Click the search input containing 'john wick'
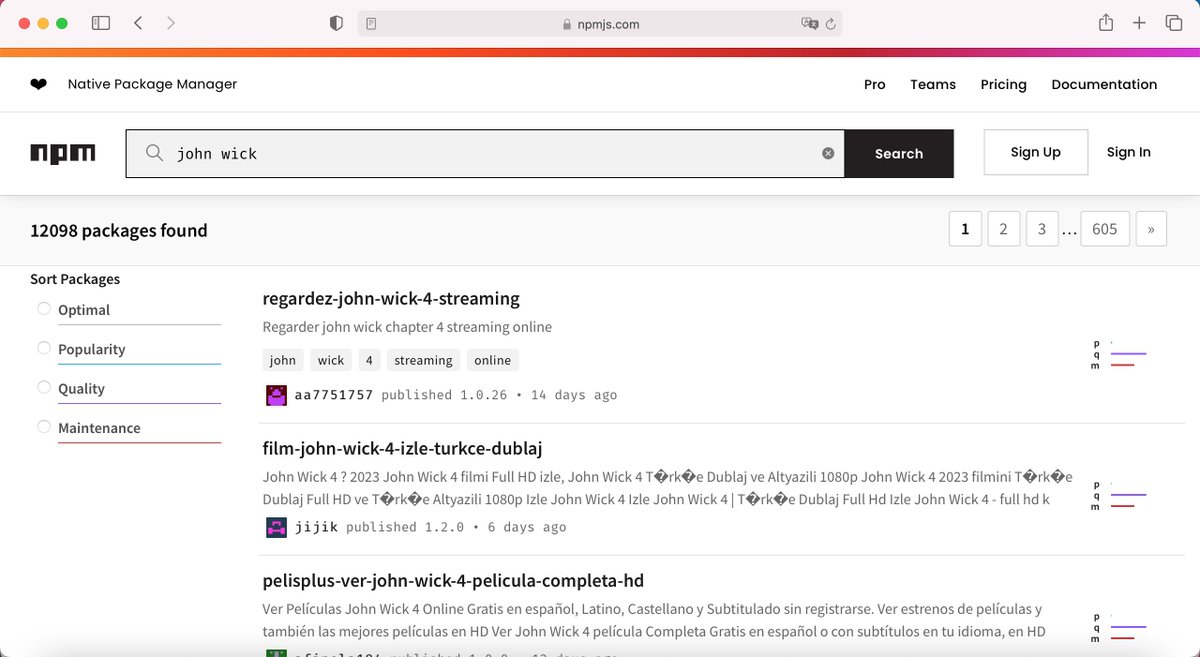 (485, 154)
